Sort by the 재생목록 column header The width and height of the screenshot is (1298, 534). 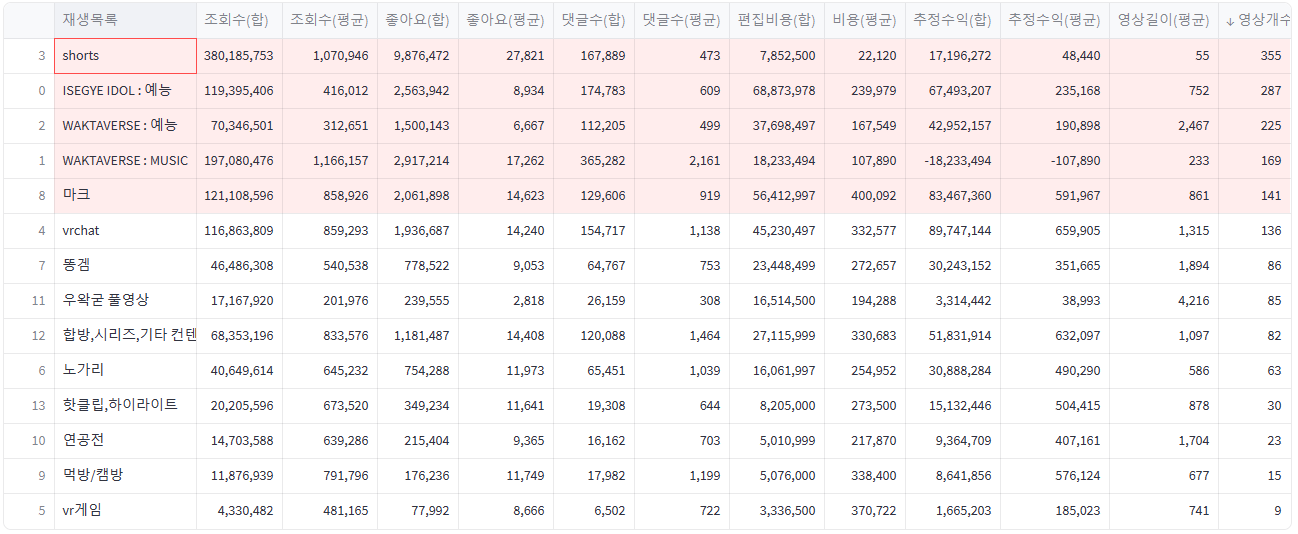(x=125, y=20)
